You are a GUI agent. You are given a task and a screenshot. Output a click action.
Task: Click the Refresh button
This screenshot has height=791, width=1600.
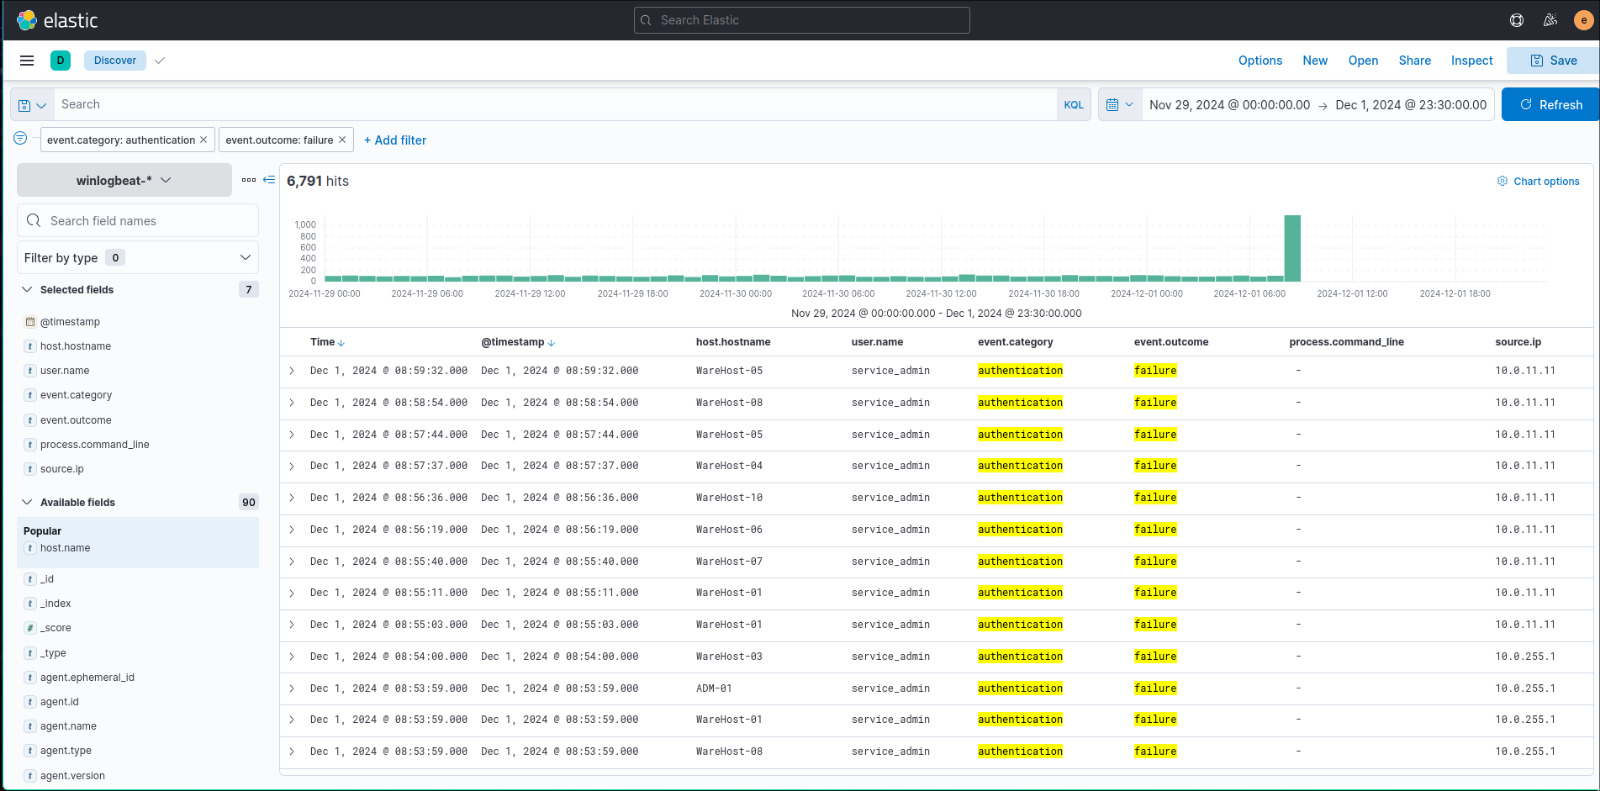pos(1550,105)
